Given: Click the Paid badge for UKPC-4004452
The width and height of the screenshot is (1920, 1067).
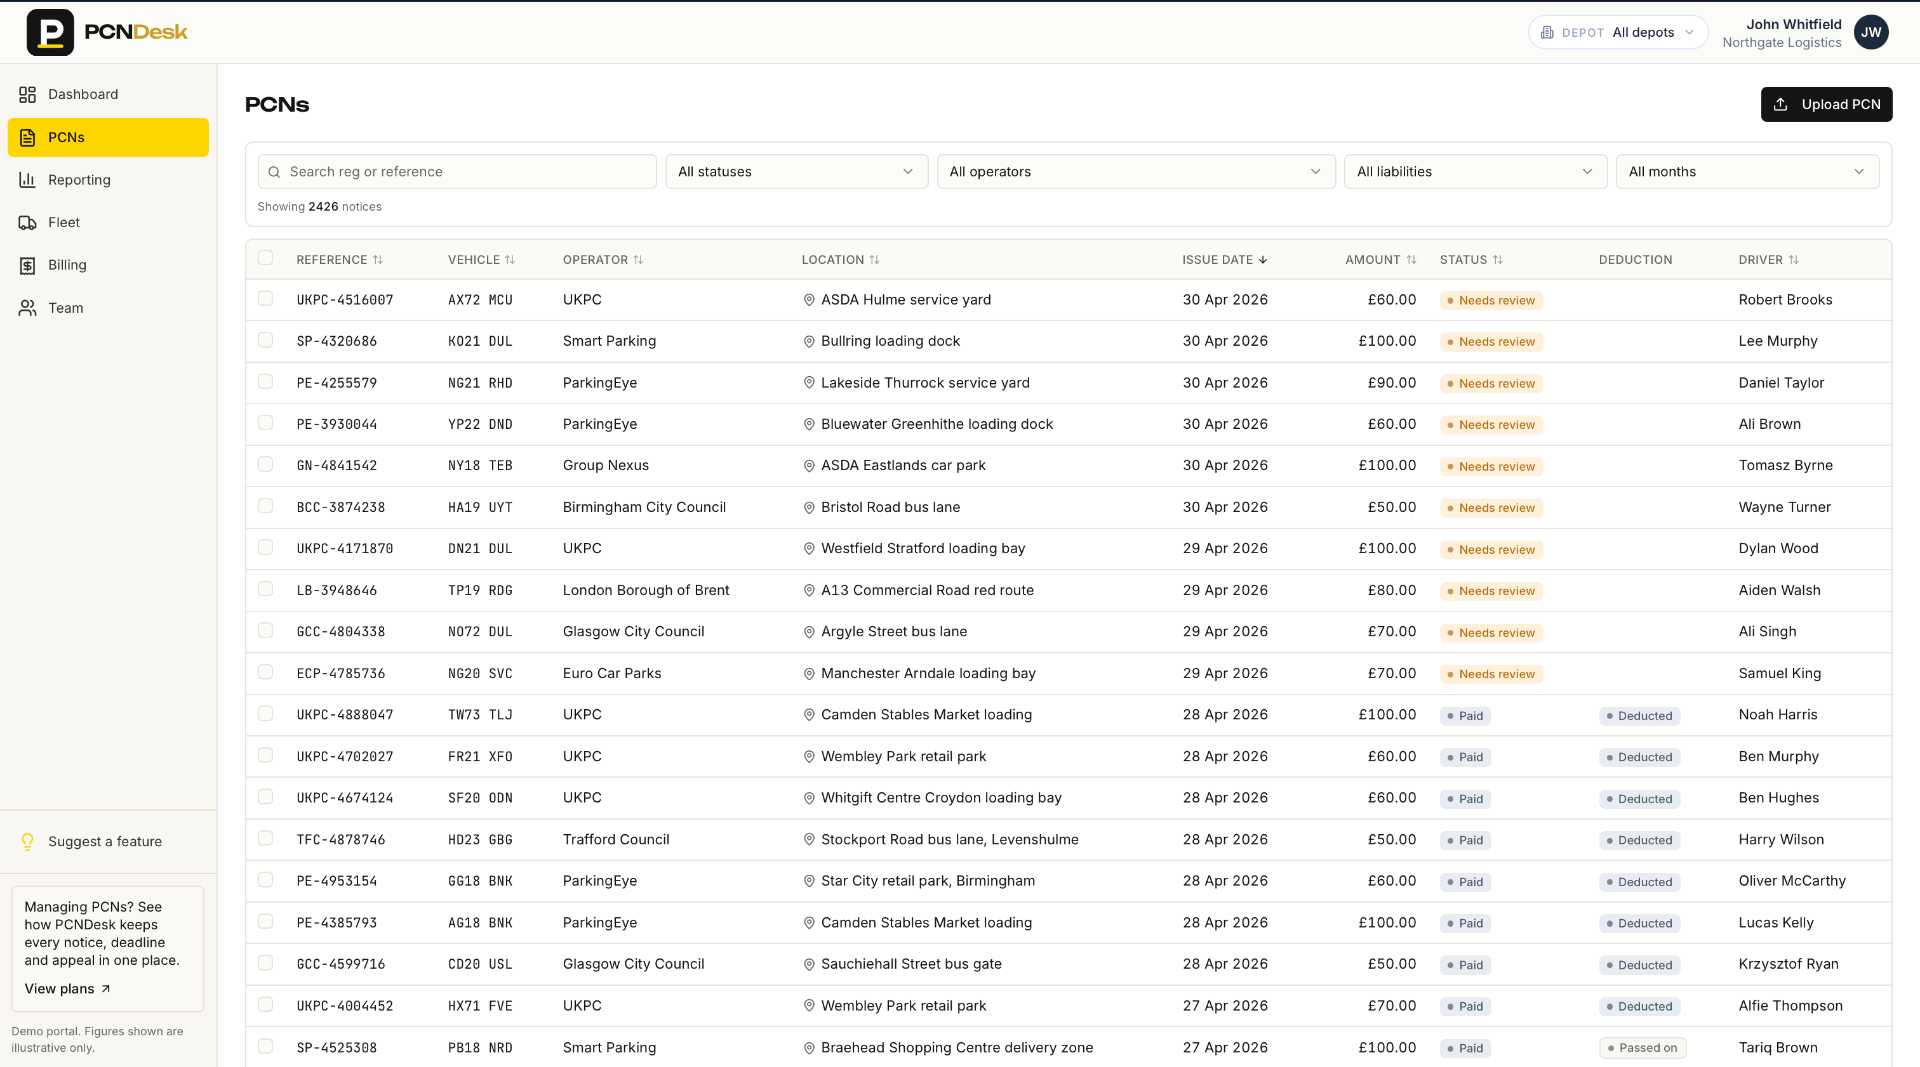Looking at the screenshot, I should (x=1465, y=1007).
